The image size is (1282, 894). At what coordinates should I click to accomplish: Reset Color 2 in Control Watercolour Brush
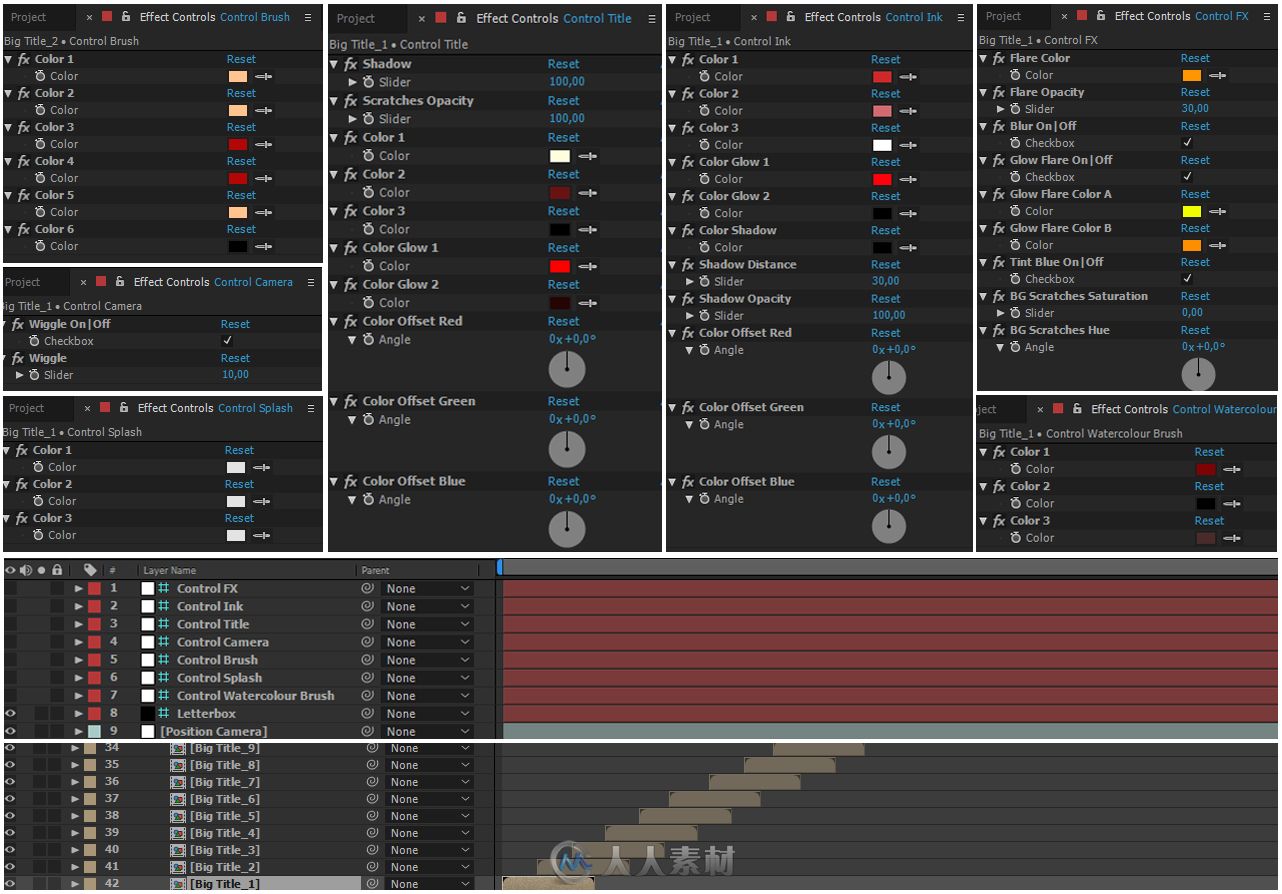[x=1209, y=486]
